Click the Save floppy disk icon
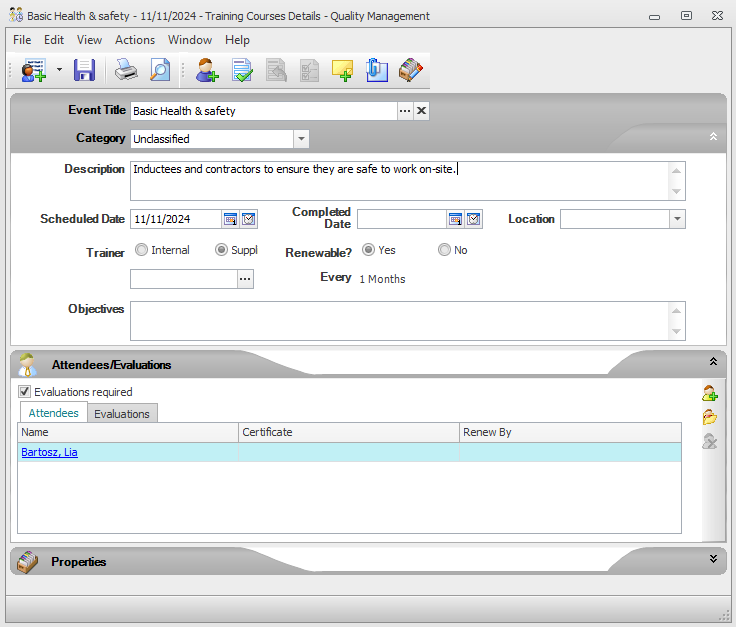736x627 pixels. [84, 70]
